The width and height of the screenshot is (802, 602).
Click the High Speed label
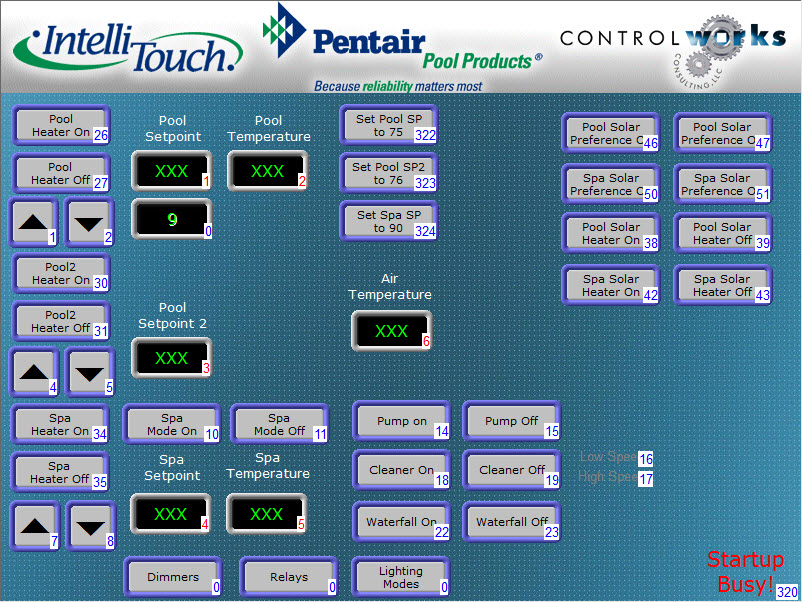pos(608,477)
